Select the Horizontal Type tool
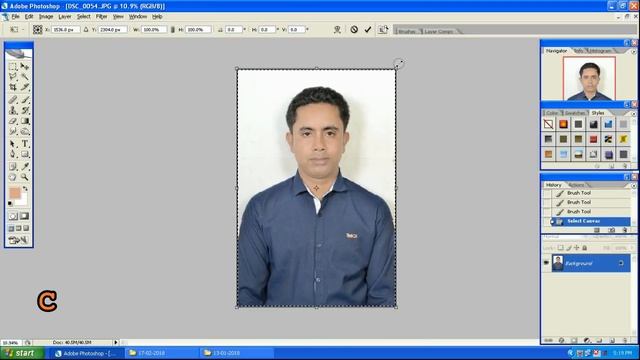The width and height of the screenshot is (640, 360). coord(24,144)
